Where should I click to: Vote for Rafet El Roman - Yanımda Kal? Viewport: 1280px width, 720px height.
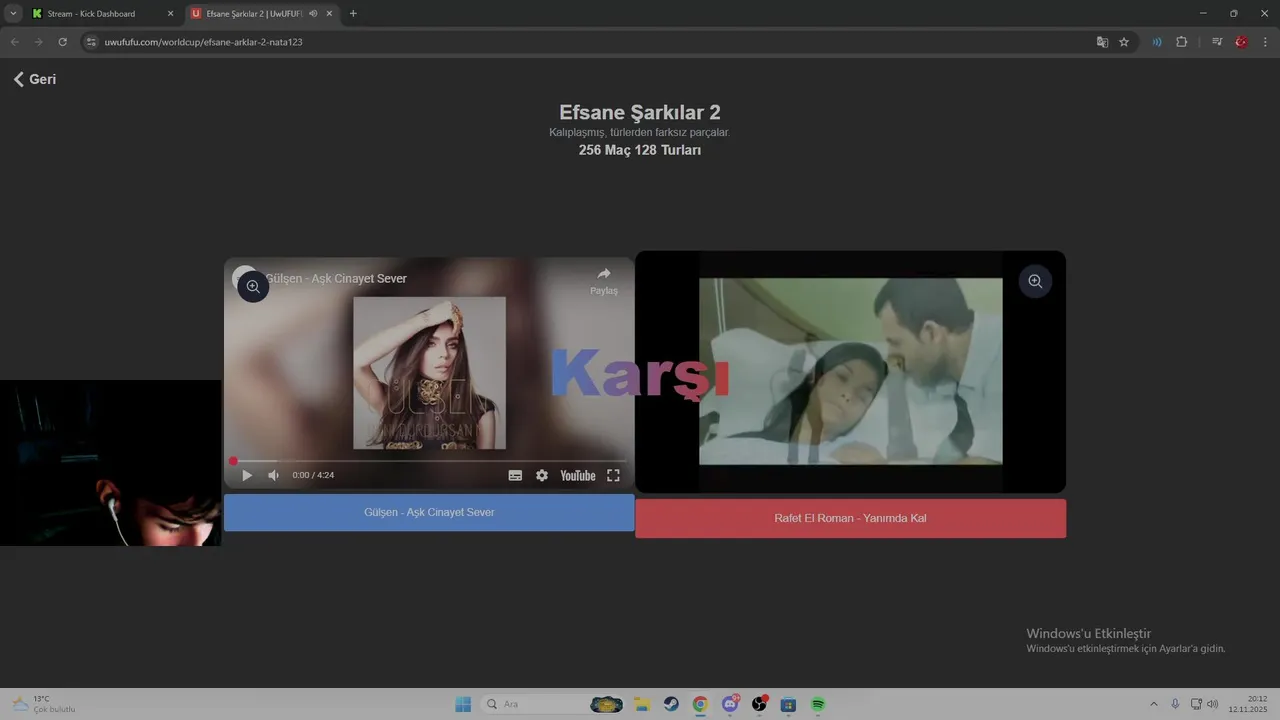click(850, 518)
